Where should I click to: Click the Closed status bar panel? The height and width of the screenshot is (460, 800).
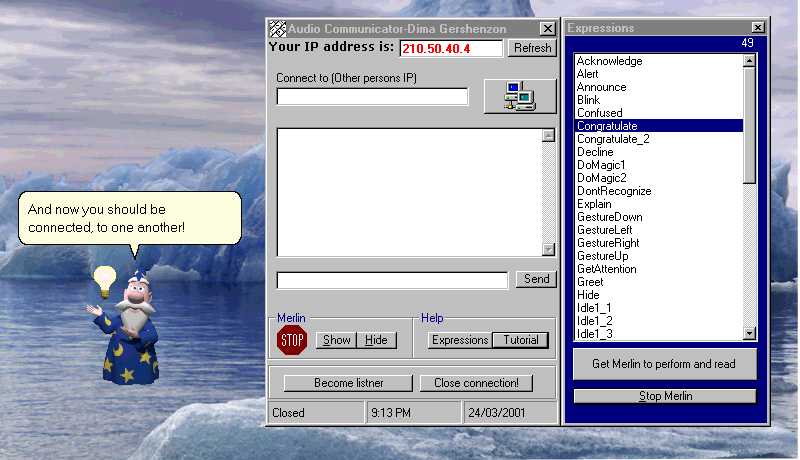(316, 413)
